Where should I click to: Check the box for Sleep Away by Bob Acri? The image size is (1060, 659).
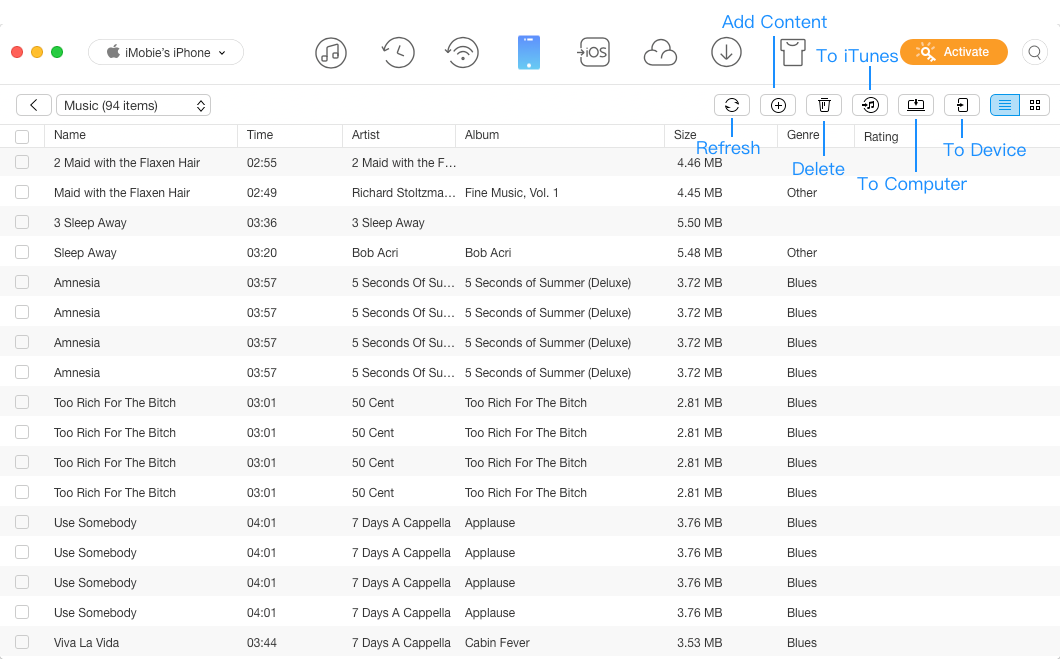click(22, 252)
